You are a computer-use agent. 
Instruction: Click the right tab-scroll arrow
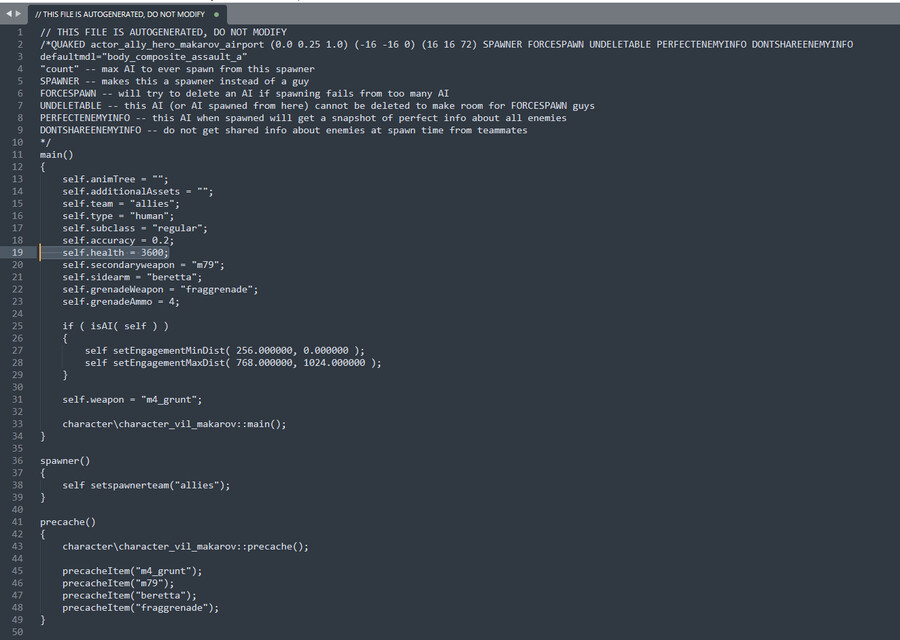[18, 14]
